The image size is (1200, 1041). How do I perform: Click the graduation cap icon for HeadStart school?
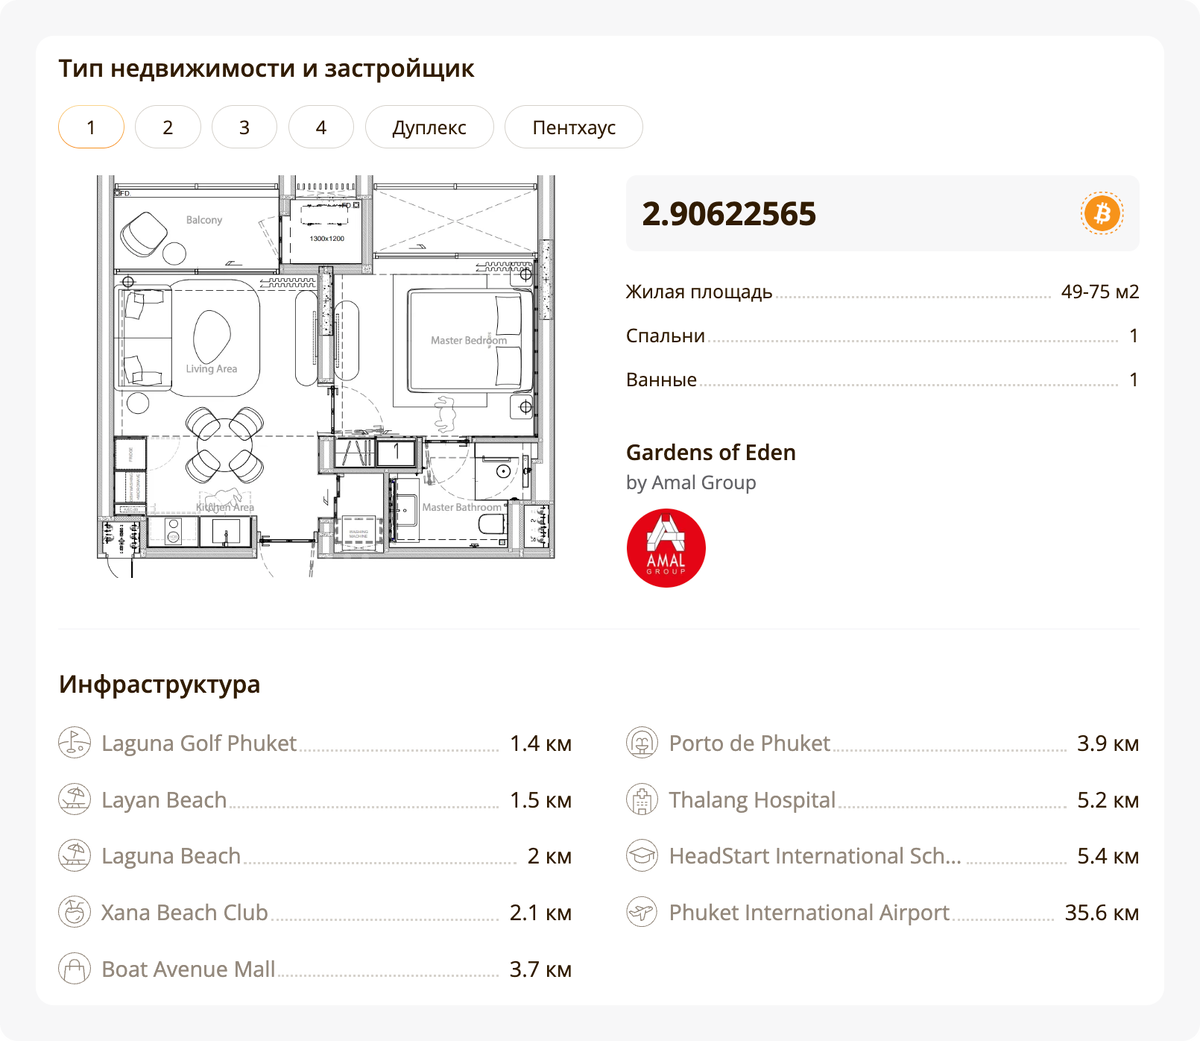click(642, 856)
